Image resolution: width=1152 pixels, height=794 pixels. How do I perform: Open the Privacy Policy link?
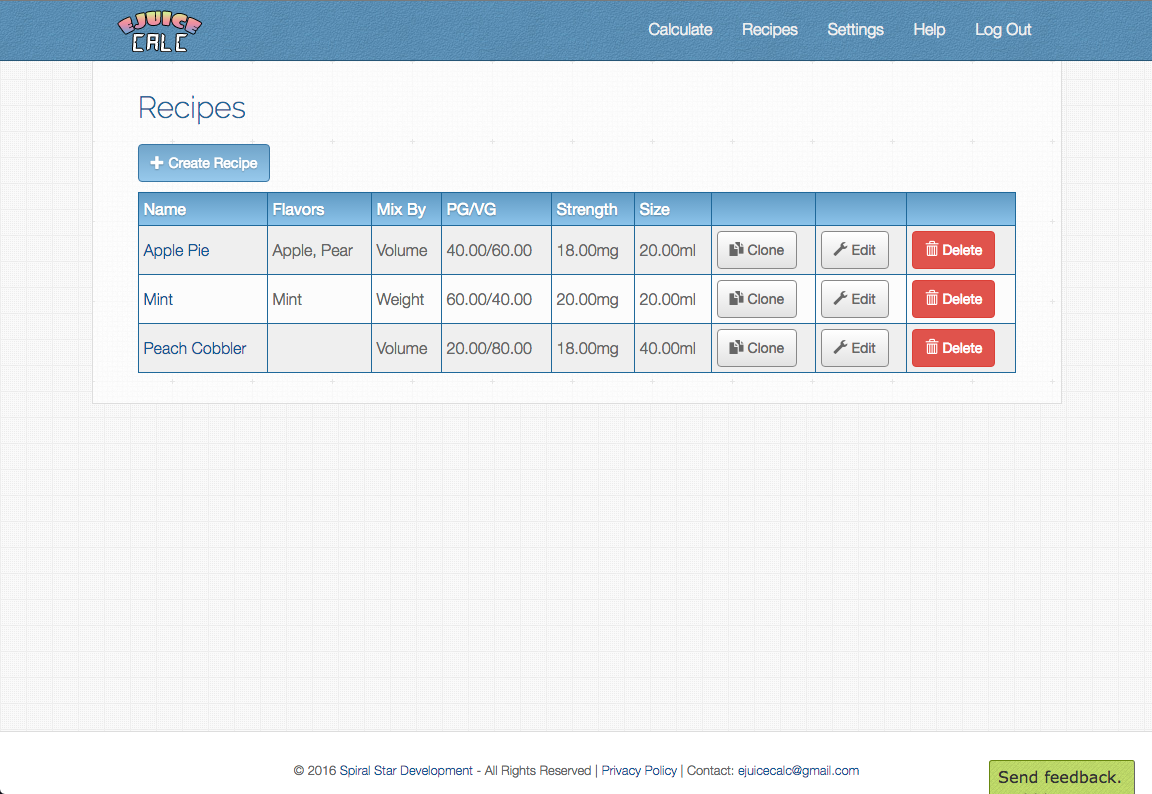(x=639, y=770)
